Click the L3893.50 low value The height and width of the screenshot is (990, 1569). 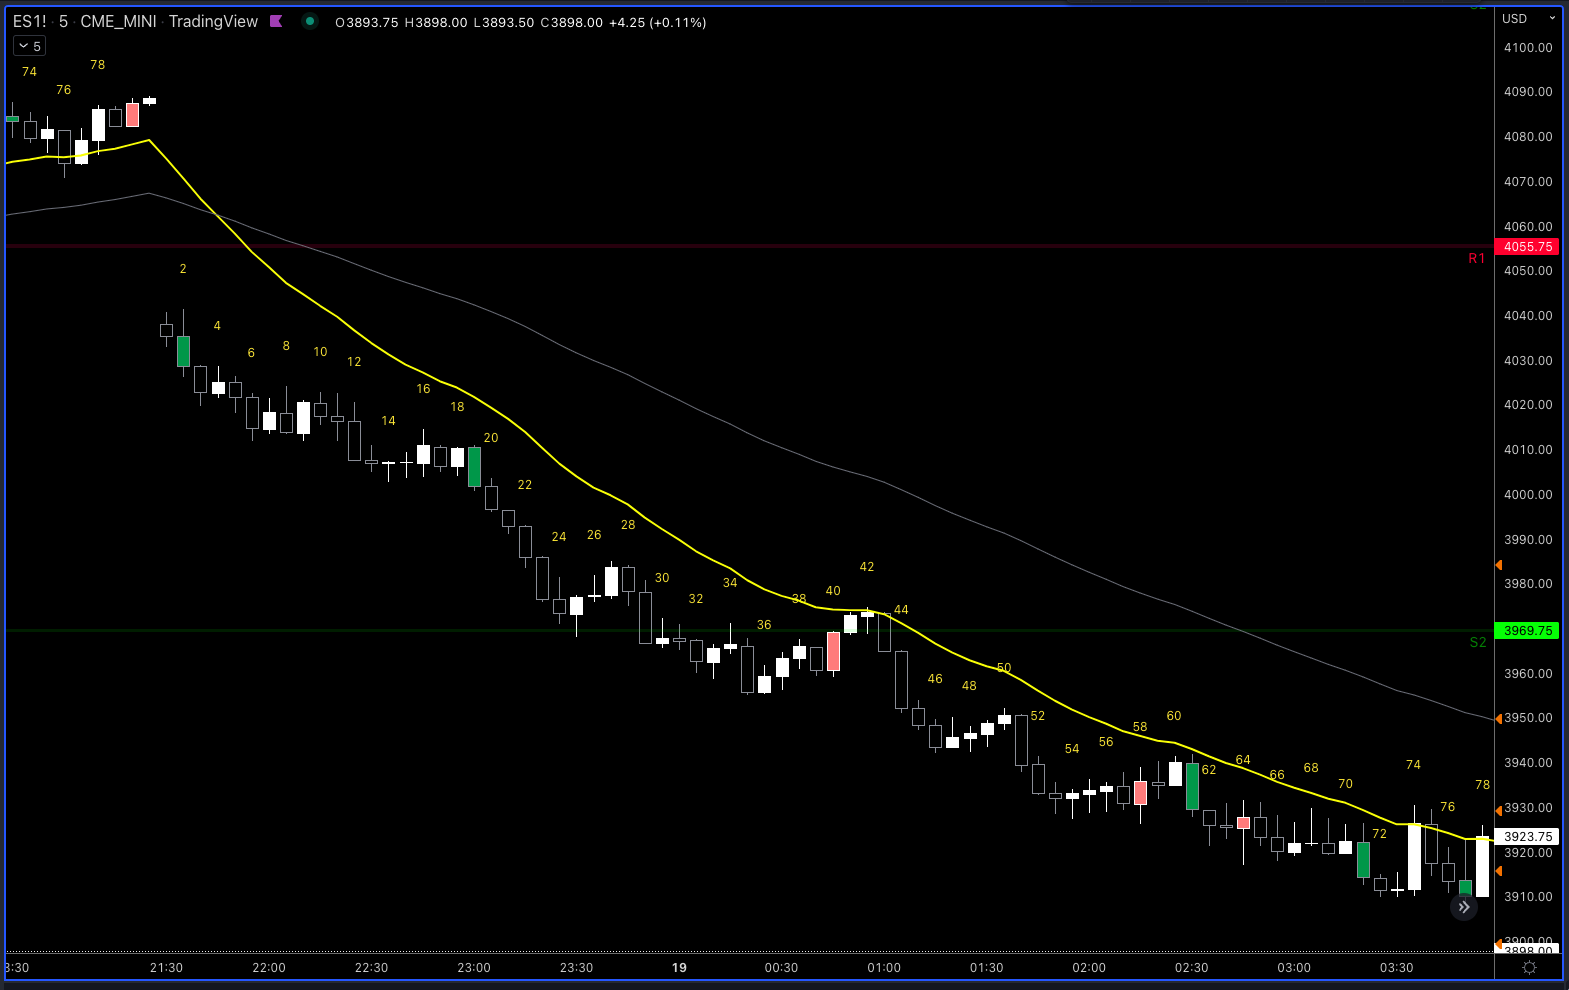pos(504,22)
